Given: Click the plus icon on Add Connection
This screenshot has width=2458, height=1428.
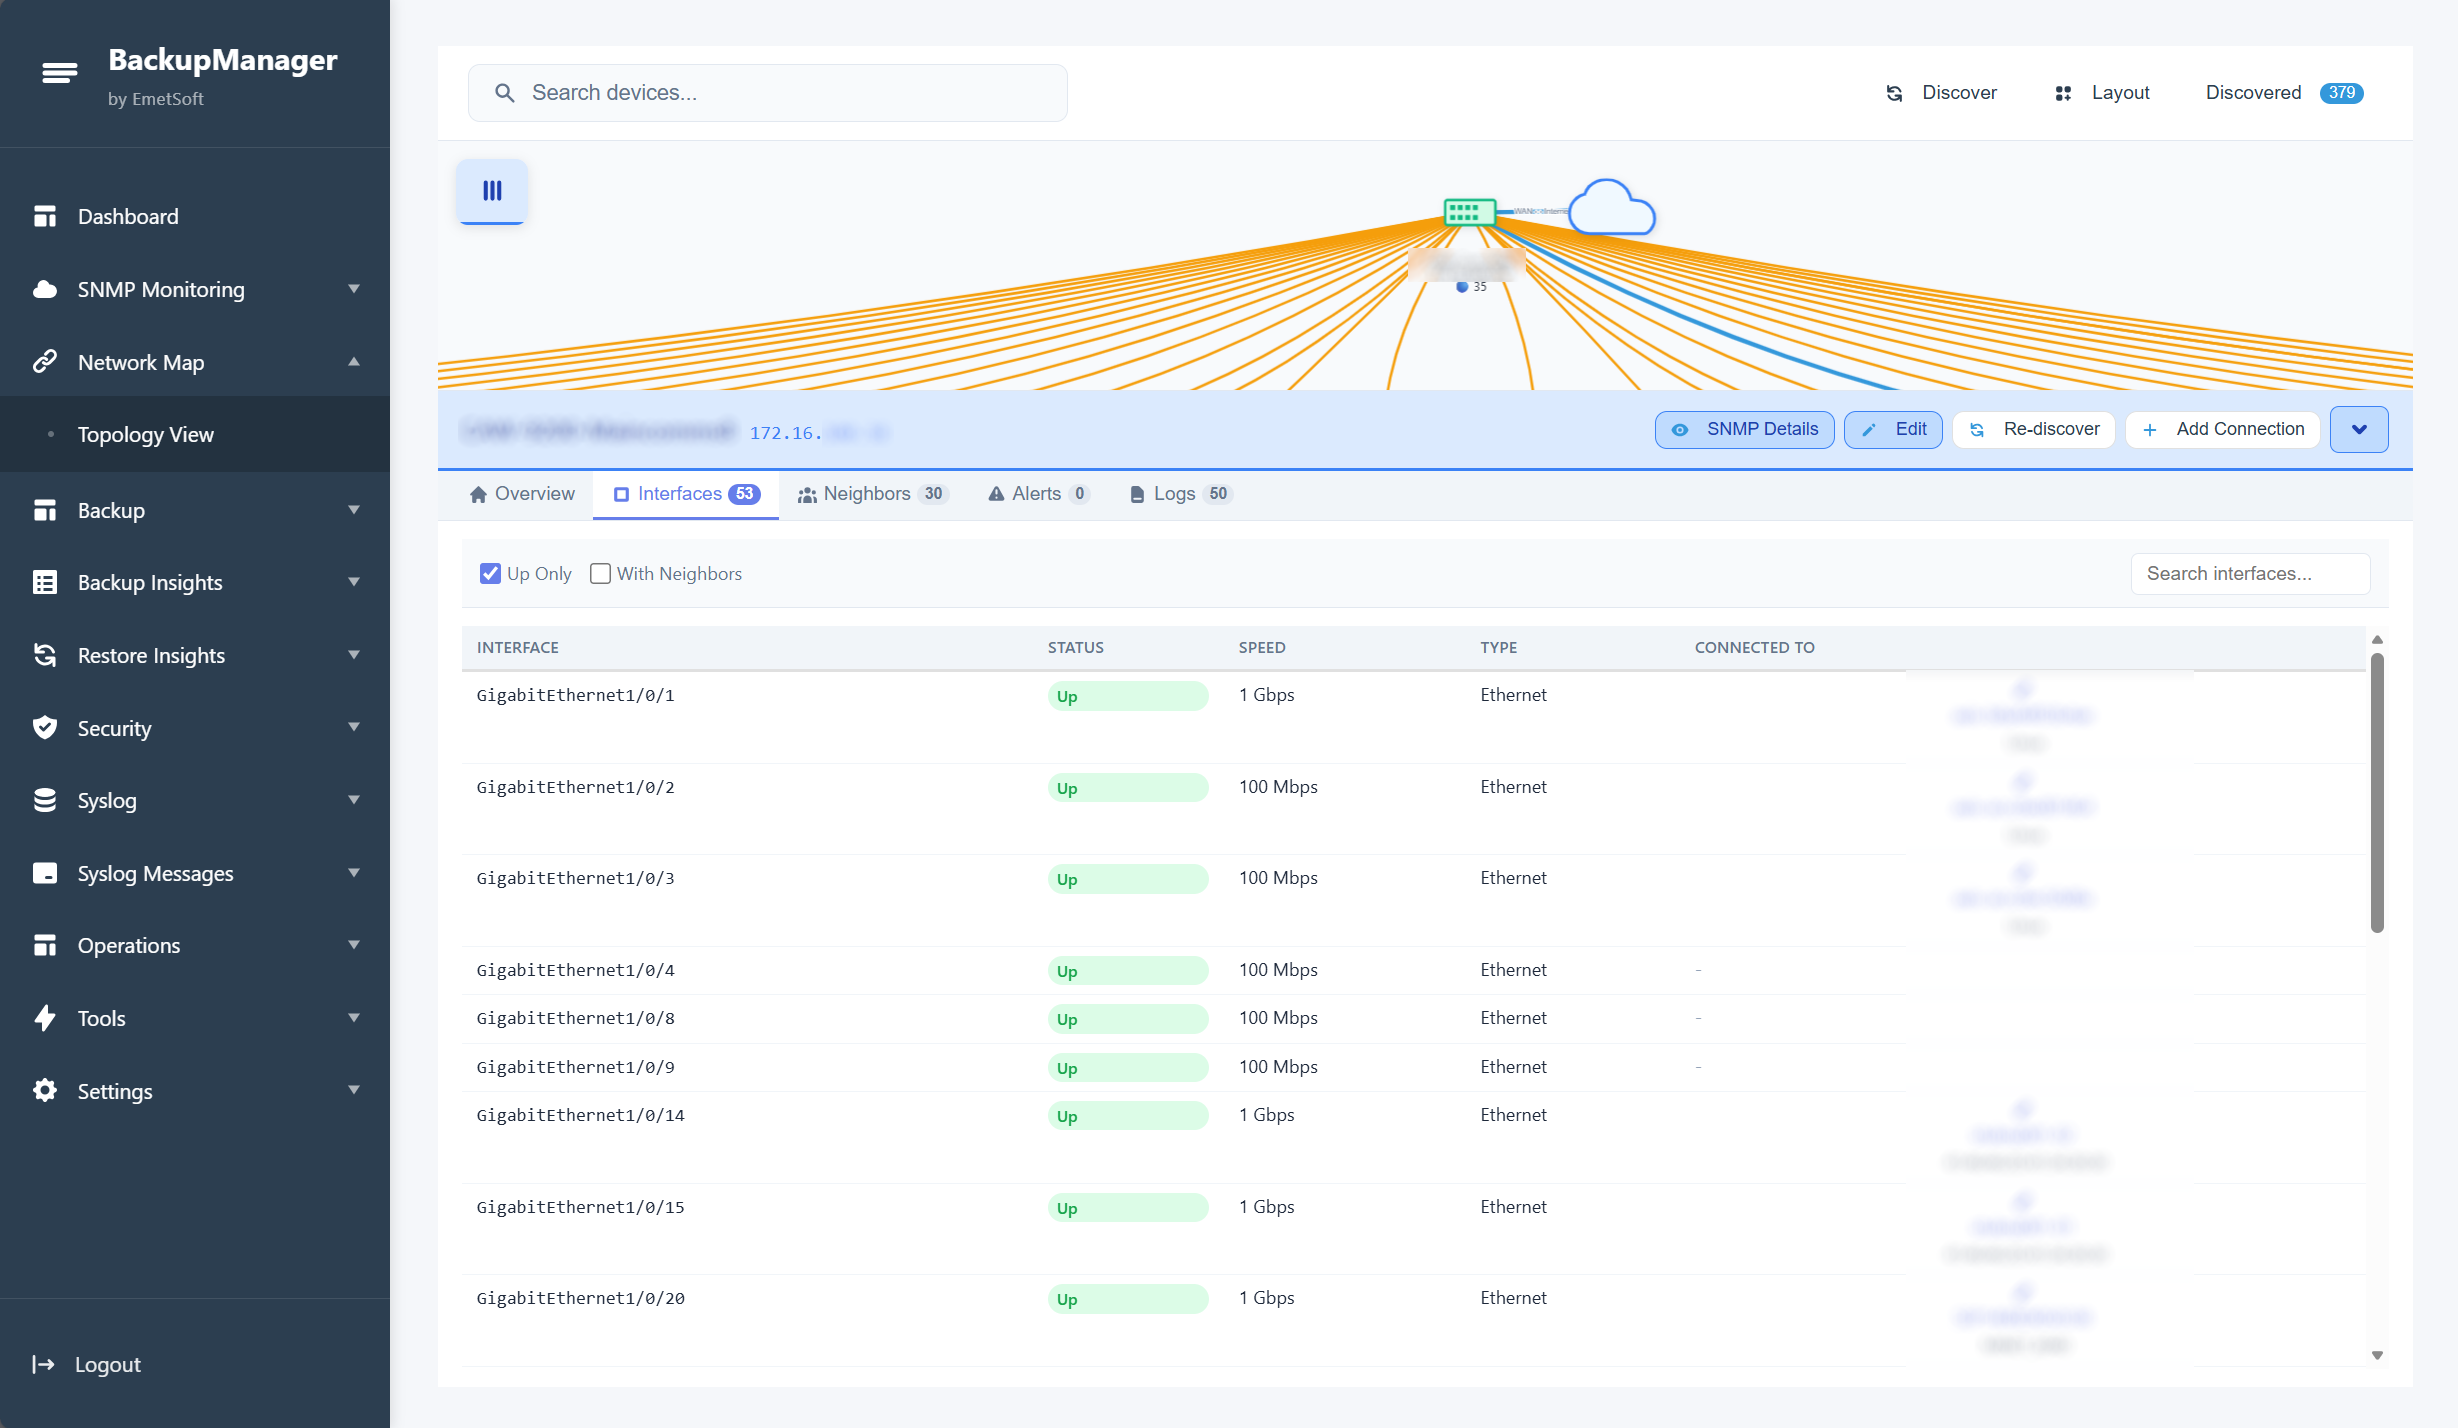Looking at the screenshot, I should coord(2149,430).
